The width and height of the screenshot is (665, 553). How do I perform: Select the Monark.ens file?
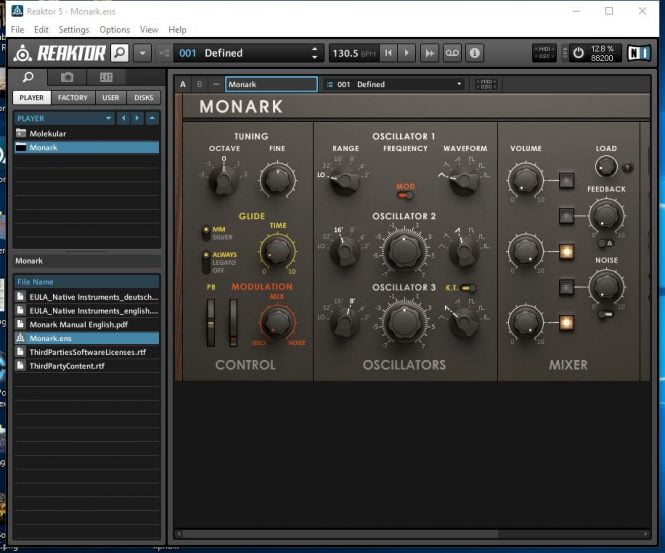(x=87, y=338)
